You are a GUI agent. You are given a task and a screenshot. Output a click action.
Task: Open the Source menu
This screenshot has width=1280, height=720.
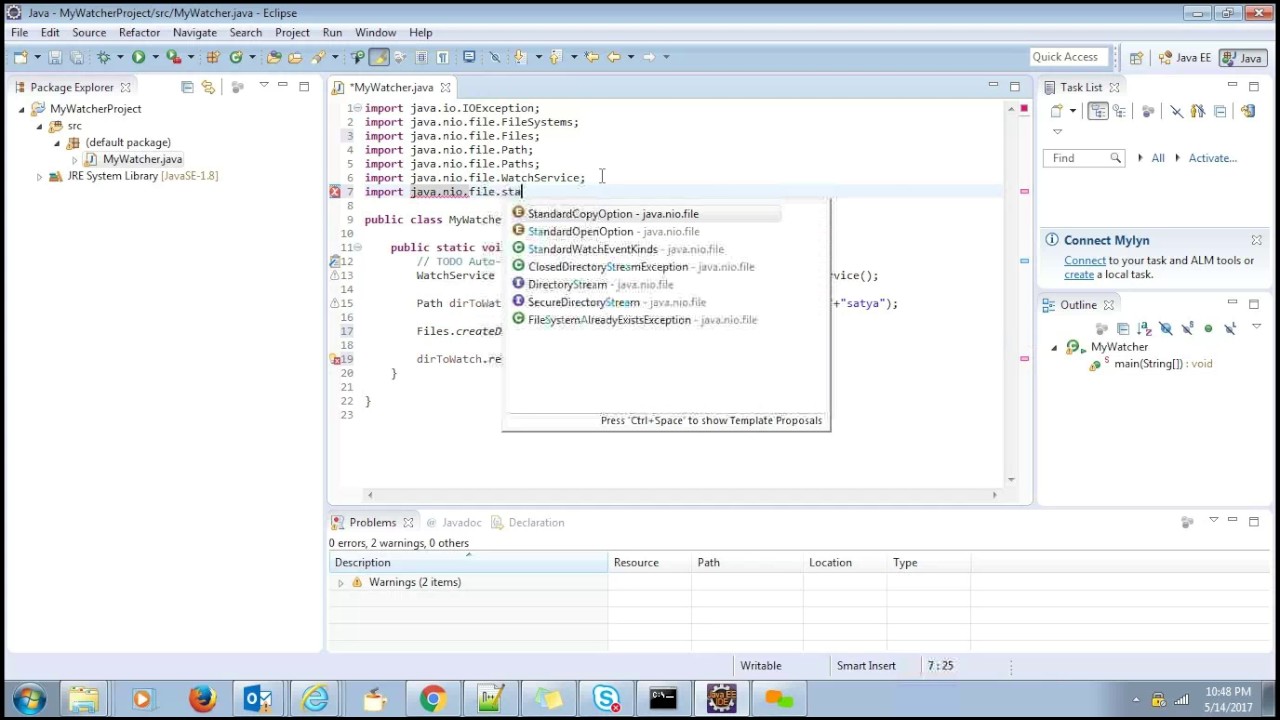(89, 33)
